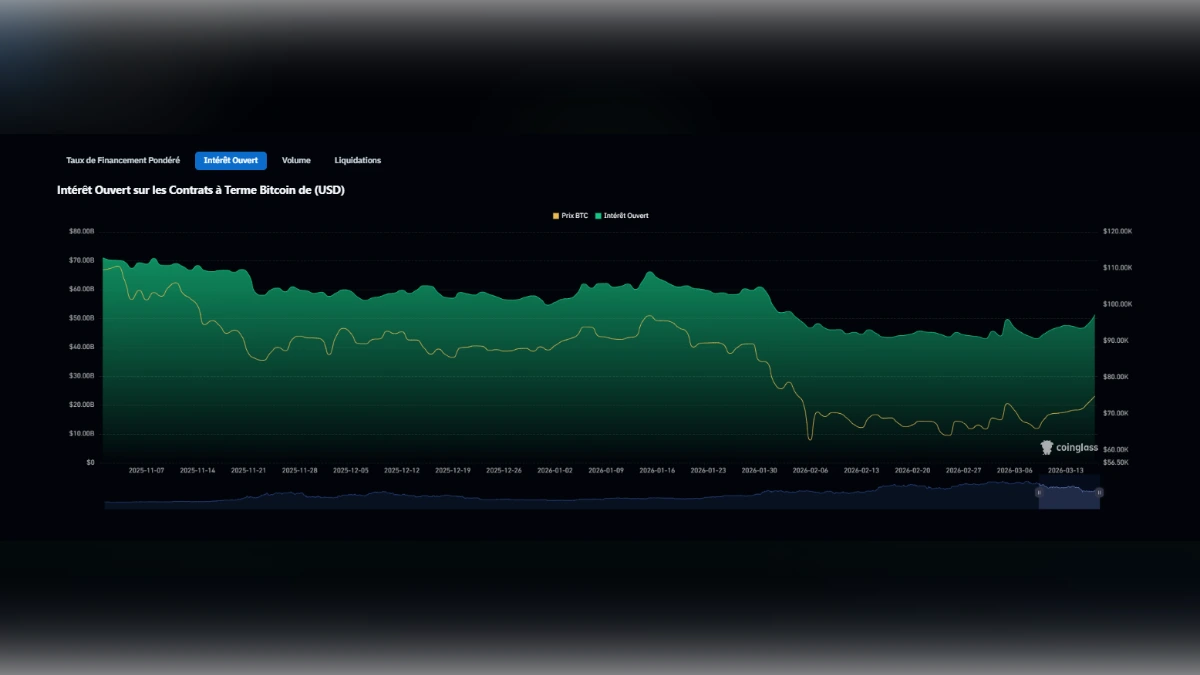Screen dimensions: 1200x675
Task: Click the chart title about Contrats à Terme Bitcoin
Action: (200, 189)
